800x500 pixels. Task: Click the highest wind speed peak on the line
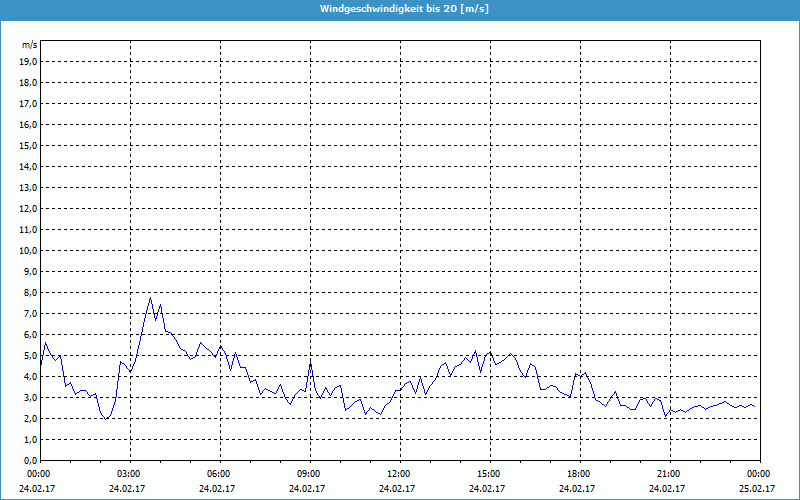151,298
